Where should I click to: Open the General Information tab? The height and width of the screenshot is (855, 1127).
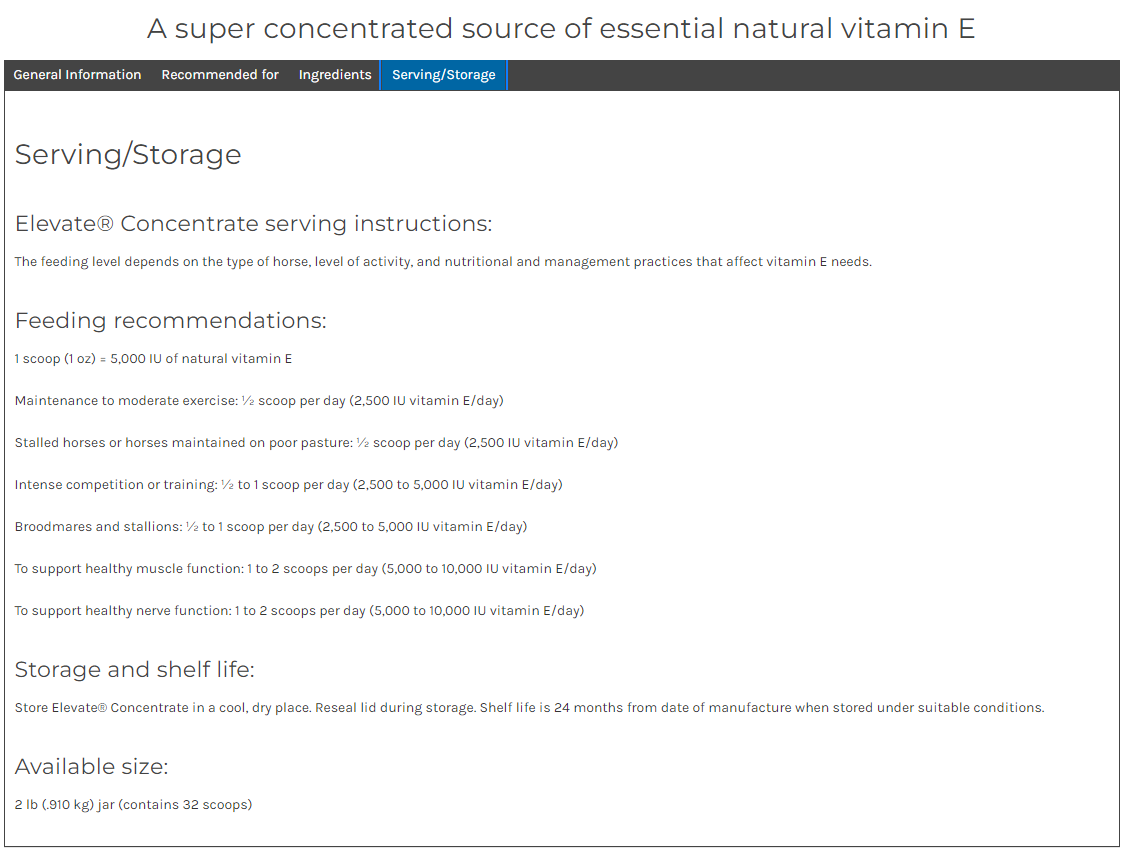[77, 75]
